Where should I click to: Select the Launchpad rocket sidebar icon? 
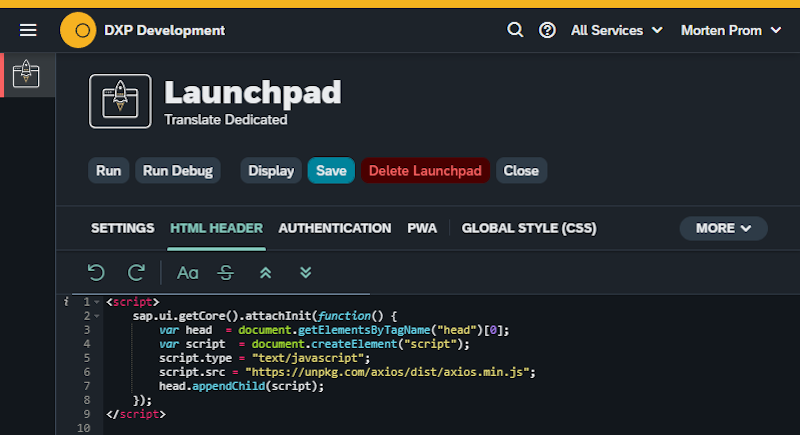point(28,75)
